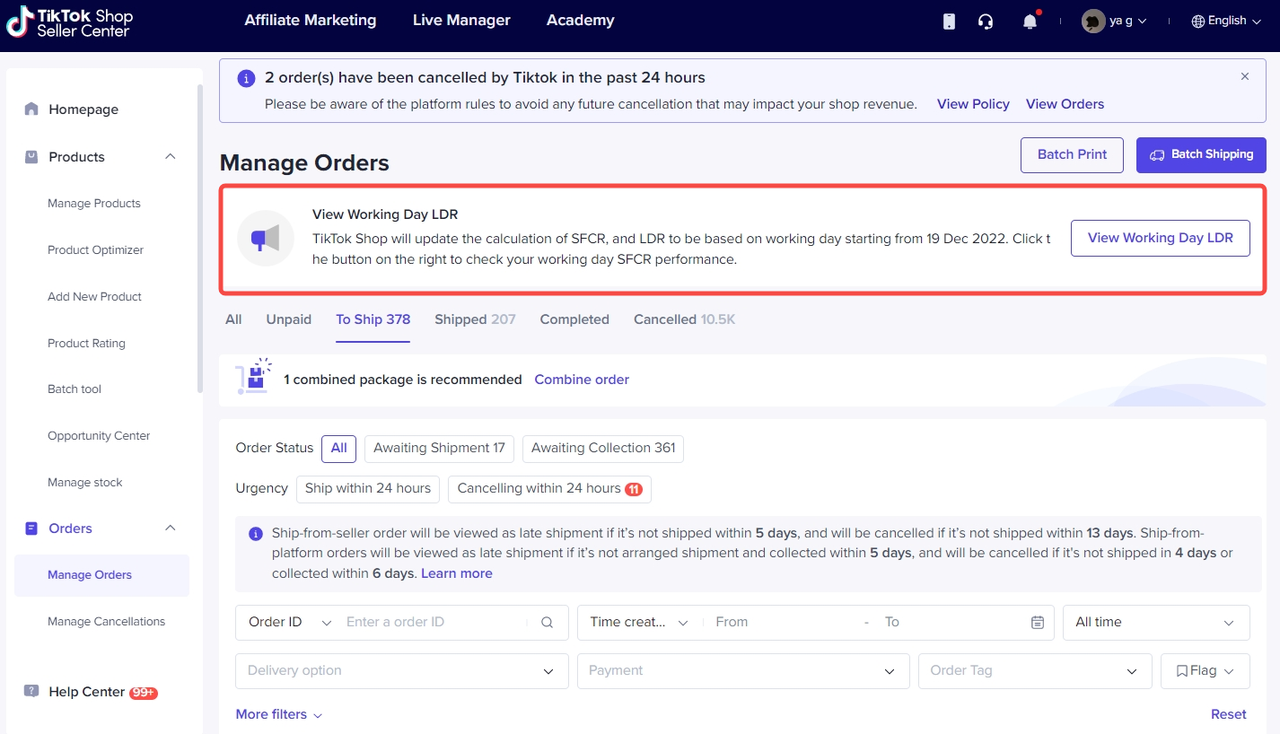This screenshot has height=734, width=1280.
Task: Focus the Enter a order ID field
Action: [x=434, y=622]
